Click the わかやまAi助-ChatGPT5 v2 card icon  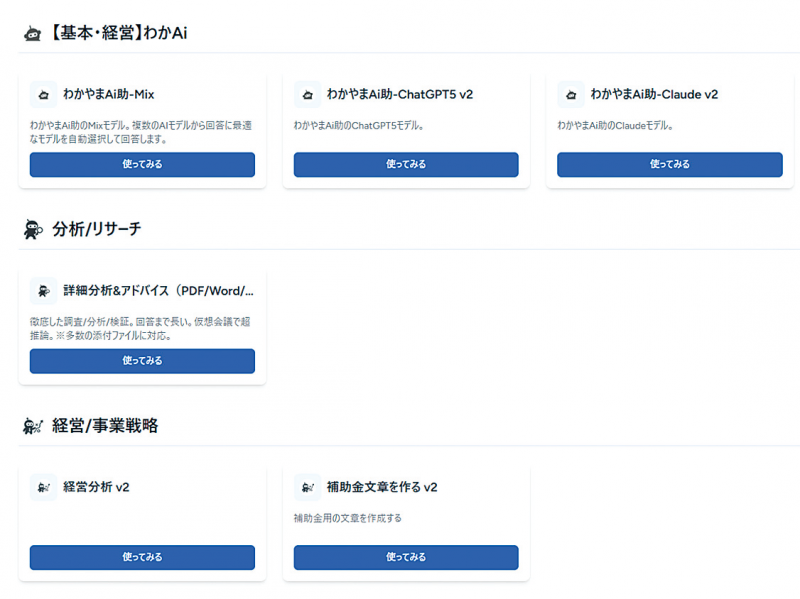[307, 94]
